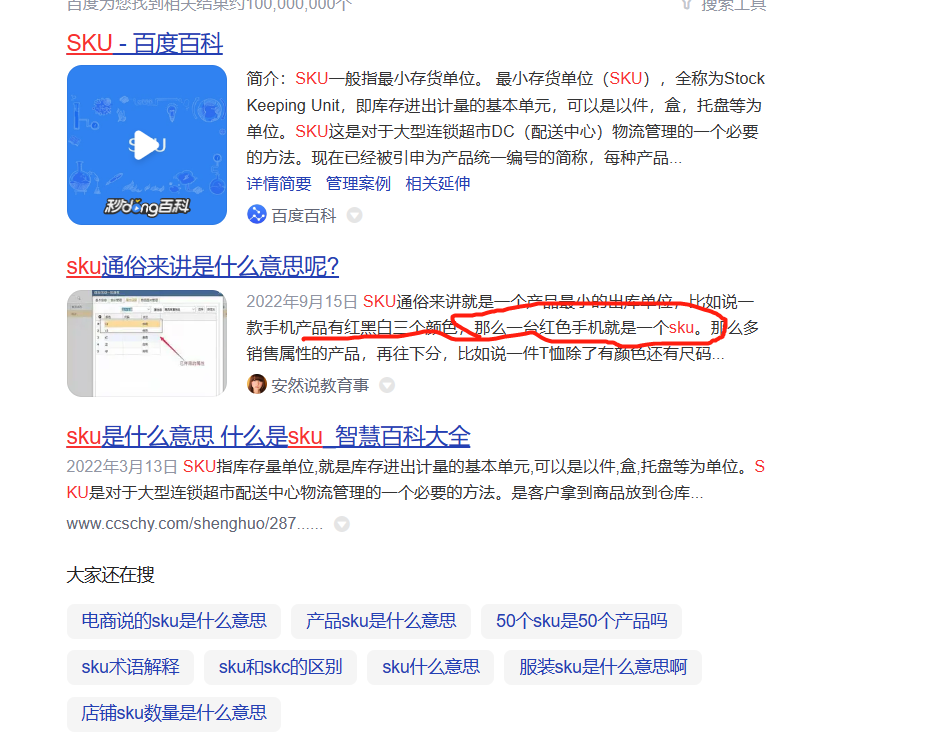Open the 相关延伸 sublink
Screen dimensions: 935x741
pyautogui.click(x=438, y=184)
